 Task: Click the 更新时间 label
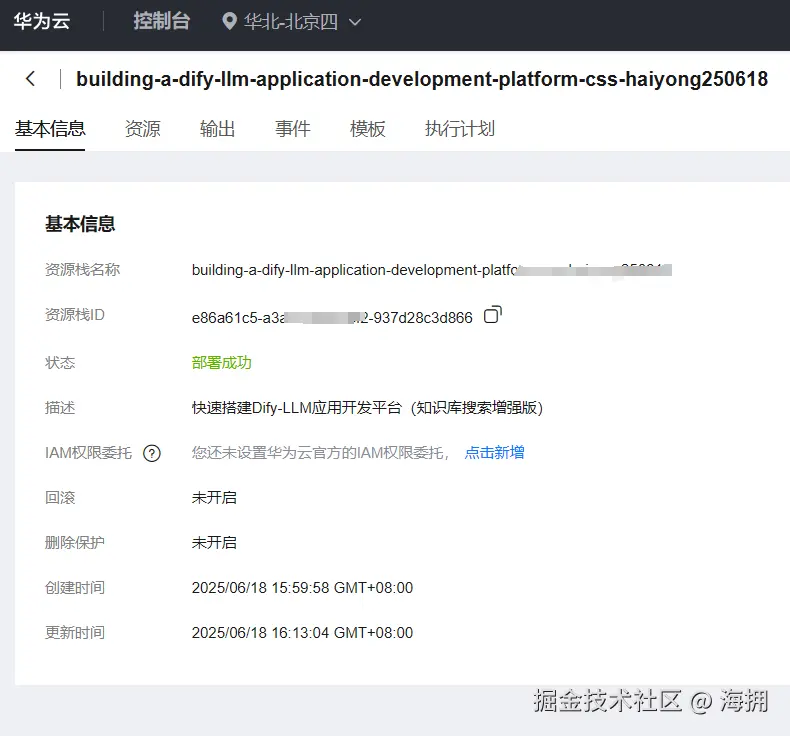pyautogui.click(x=75, y=633)
